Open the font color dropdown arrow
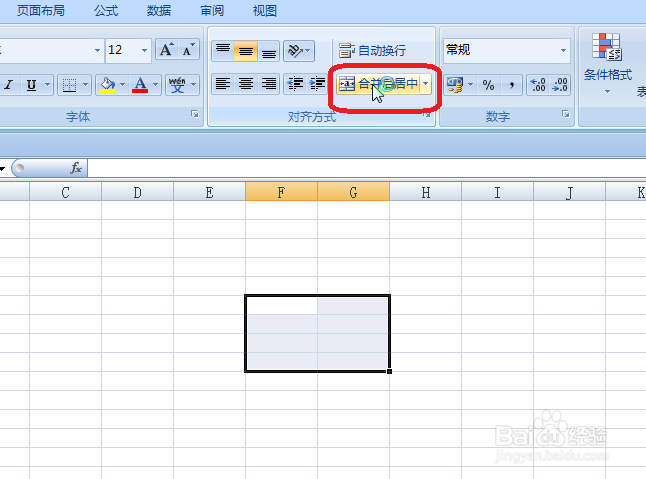This screenshot has width=646, height=479. [x=155, y=85]
